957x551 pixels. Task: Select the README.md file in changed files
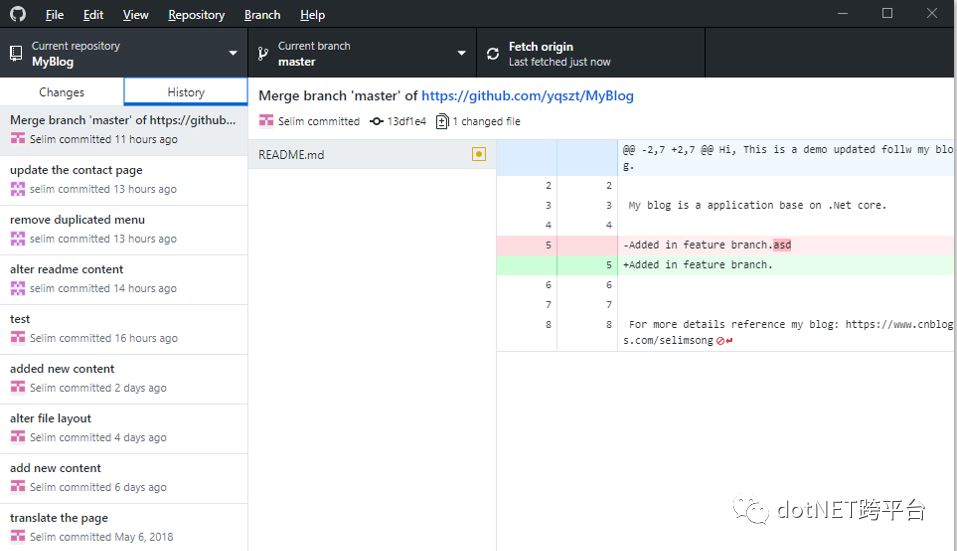point(372,154)
